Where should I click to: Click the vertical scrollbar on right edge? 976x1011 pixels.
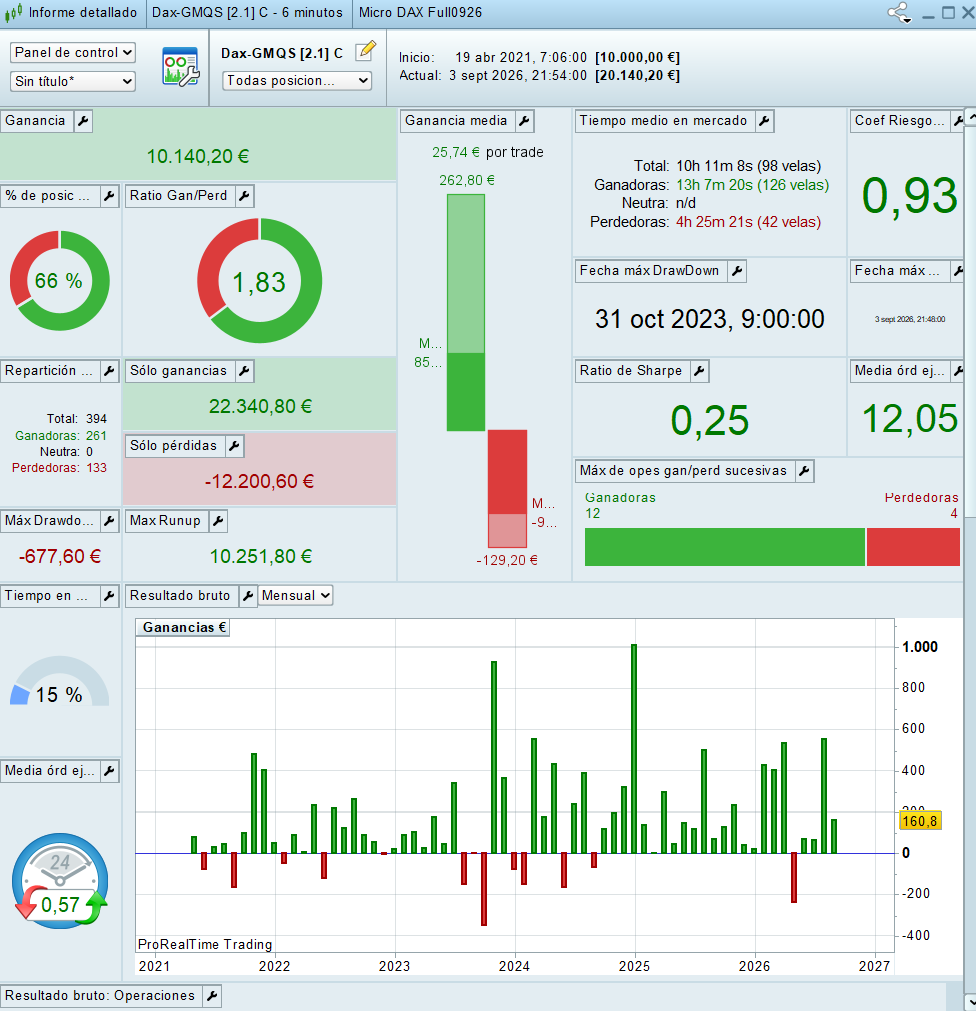tap(970, 558)
